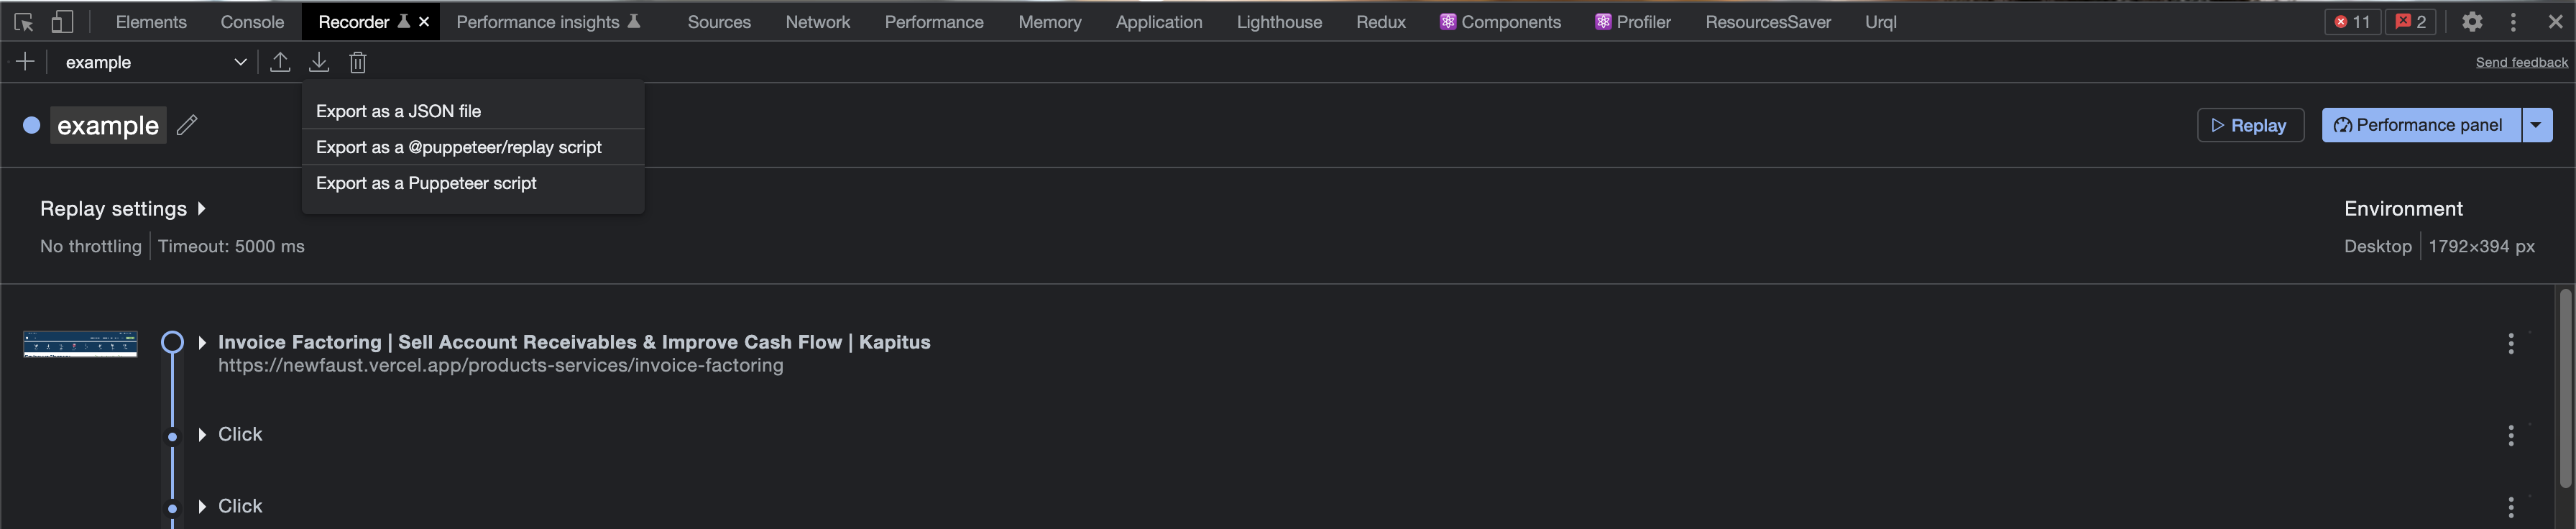Open the example recording selector dropdown
Viewport: 2576px width, 529px height.
(155, 62)
